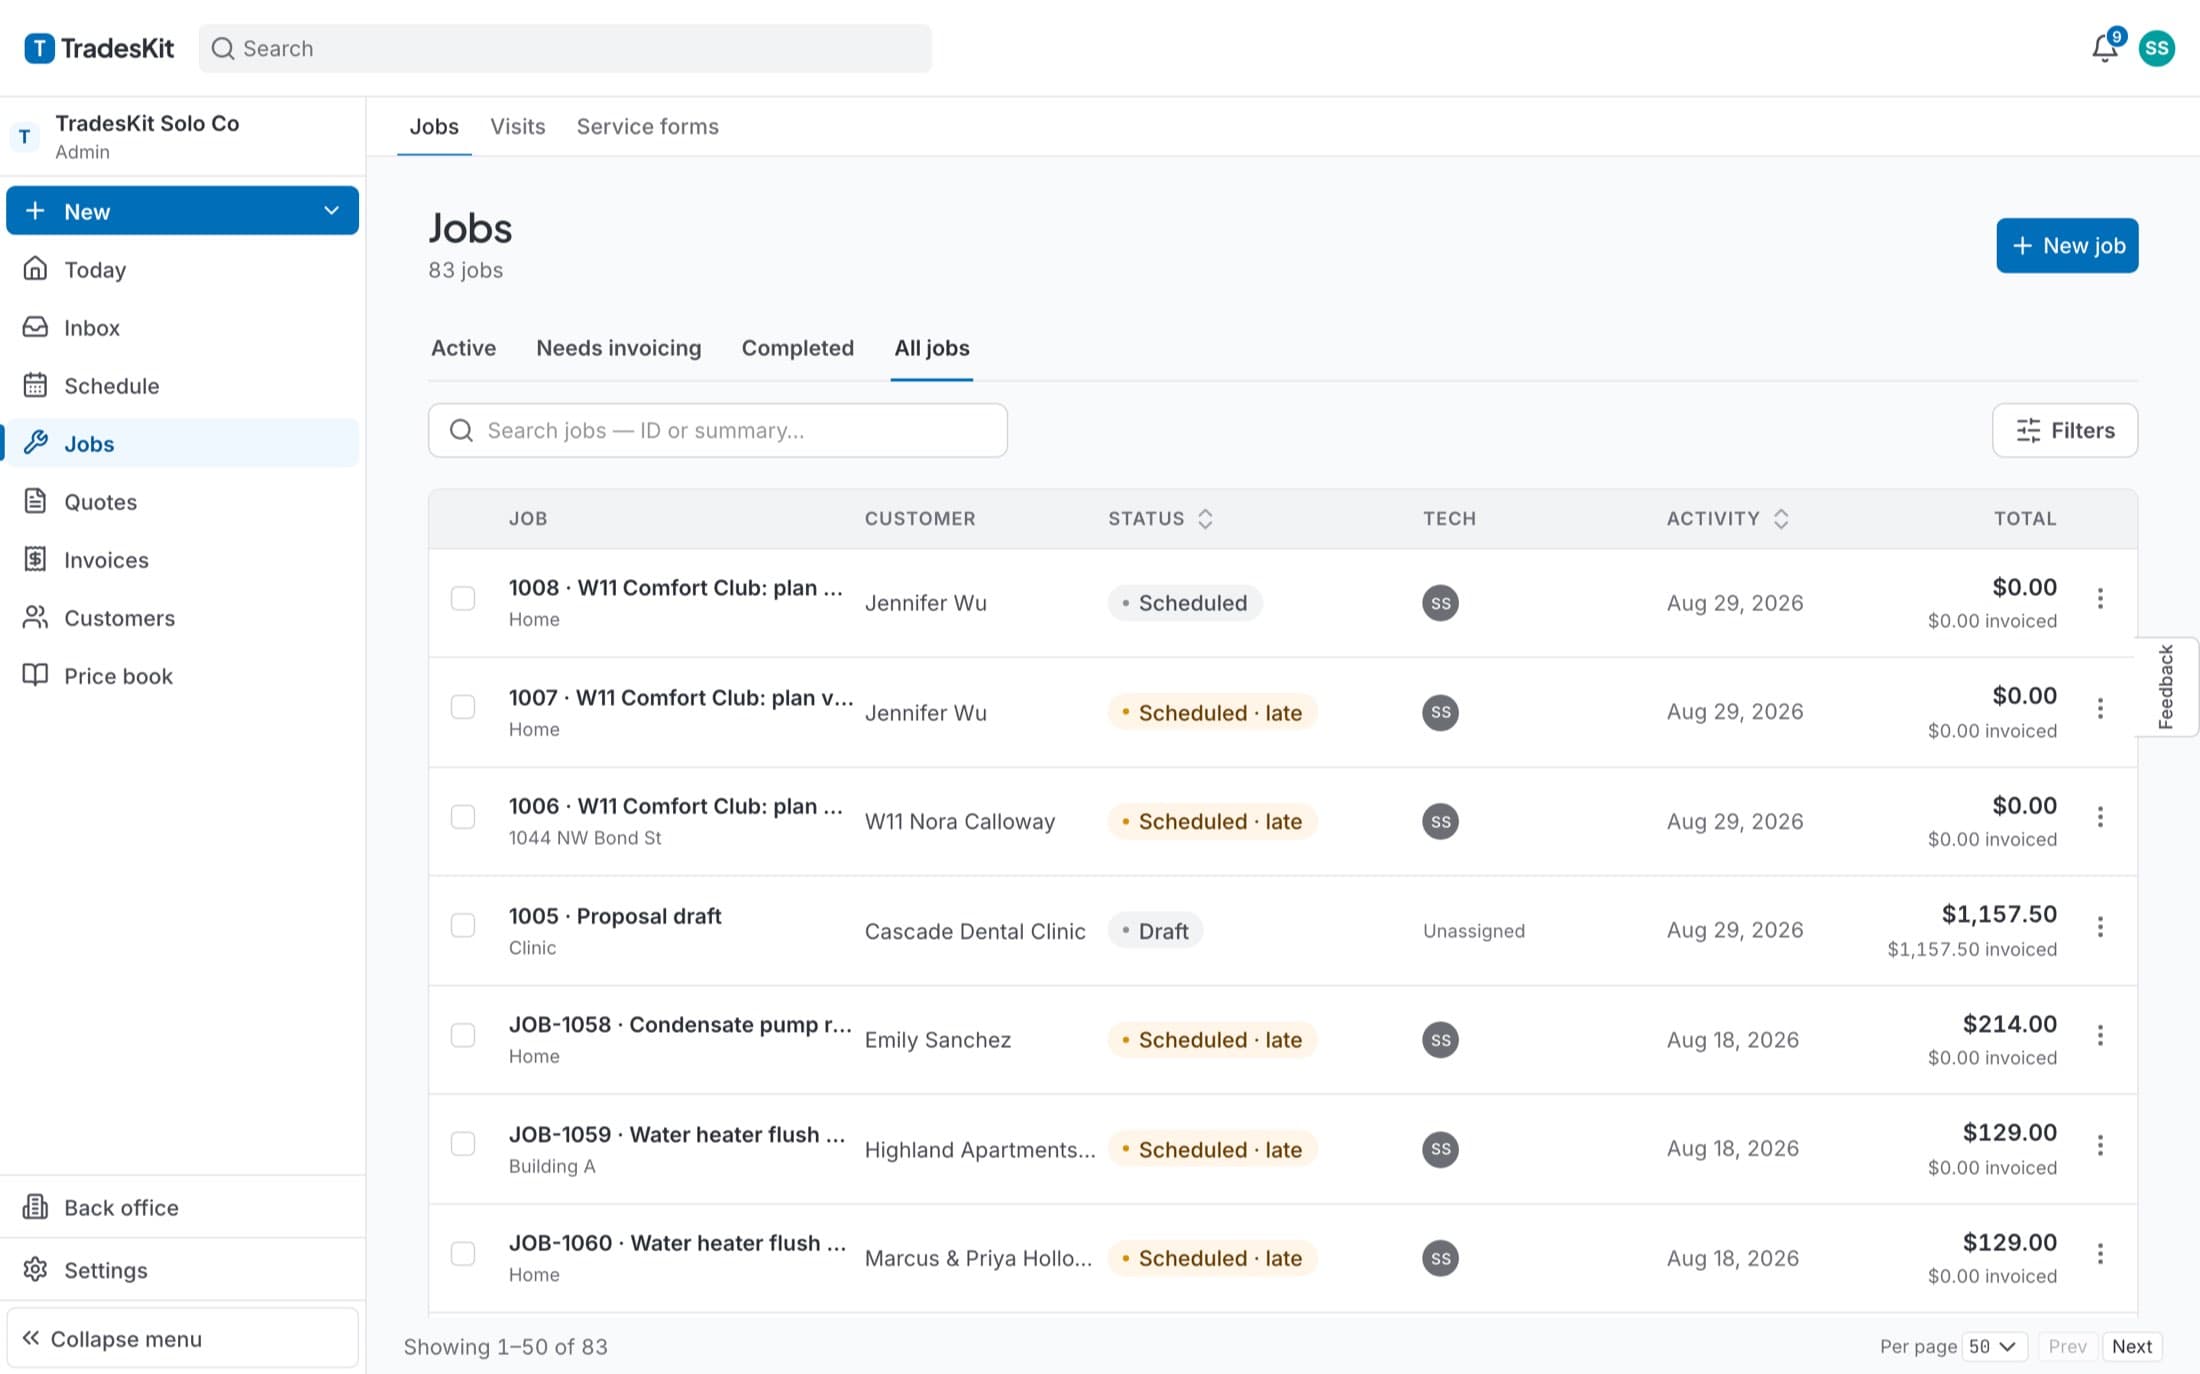2200x1374 pixels.
Task: Click the Draft status badge
Action: pos(1155,931)
